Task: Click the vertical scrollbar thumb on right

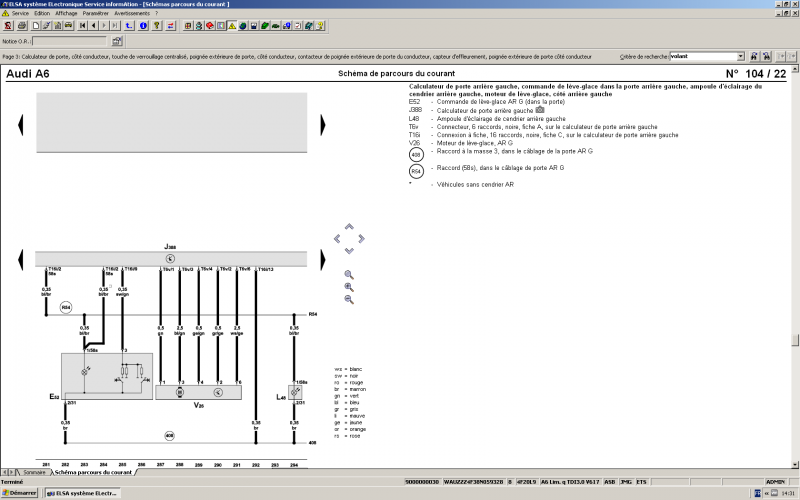Action: [x=795, y=340]
